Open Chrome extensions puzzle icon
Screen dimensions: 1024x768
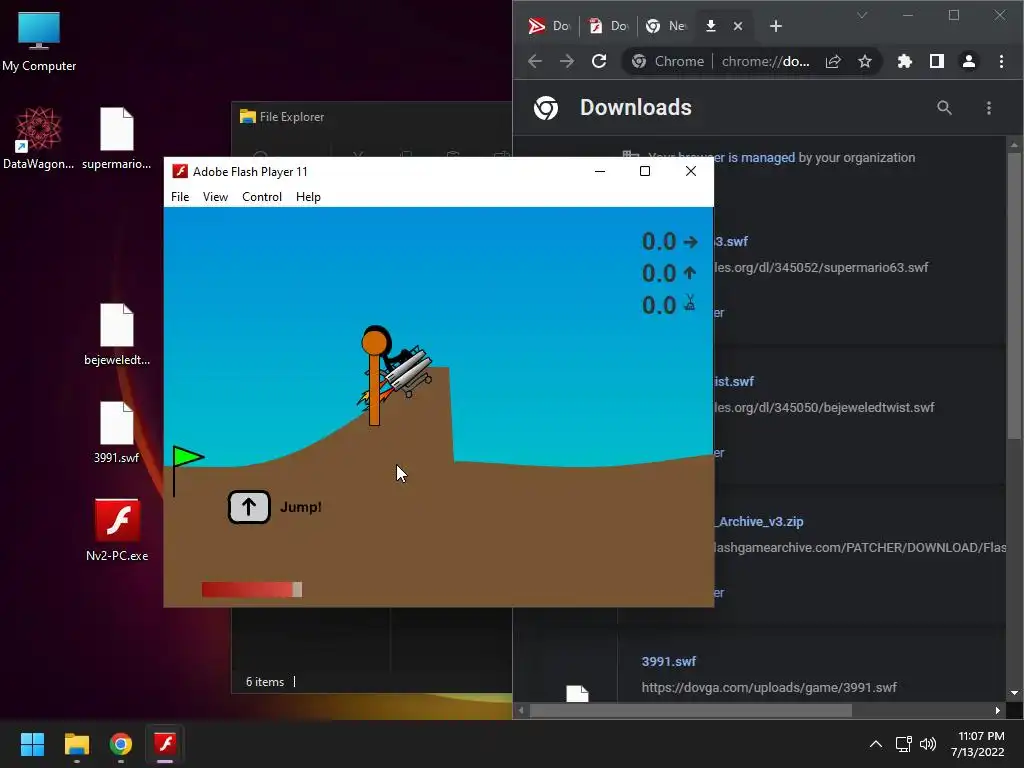coord(904,61)
